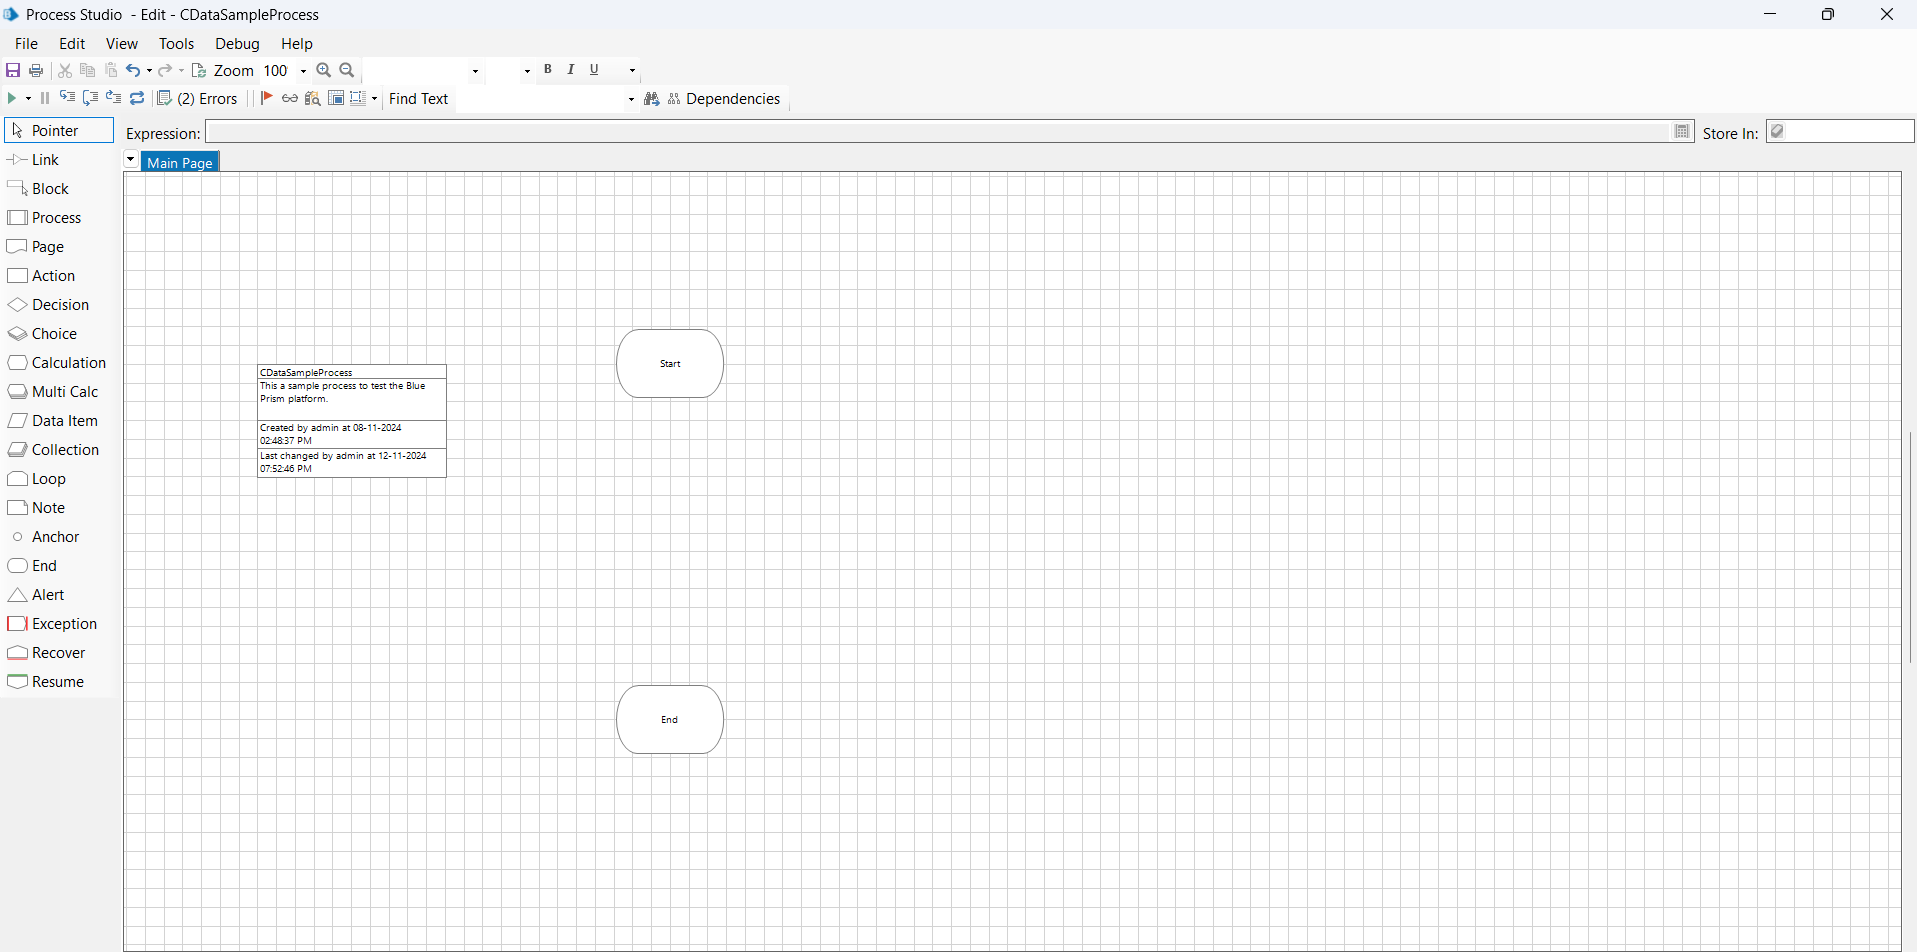Screen dimensions: 1917x952
Task: Click the red breakpoint flag icon
Action: (266, 98)
